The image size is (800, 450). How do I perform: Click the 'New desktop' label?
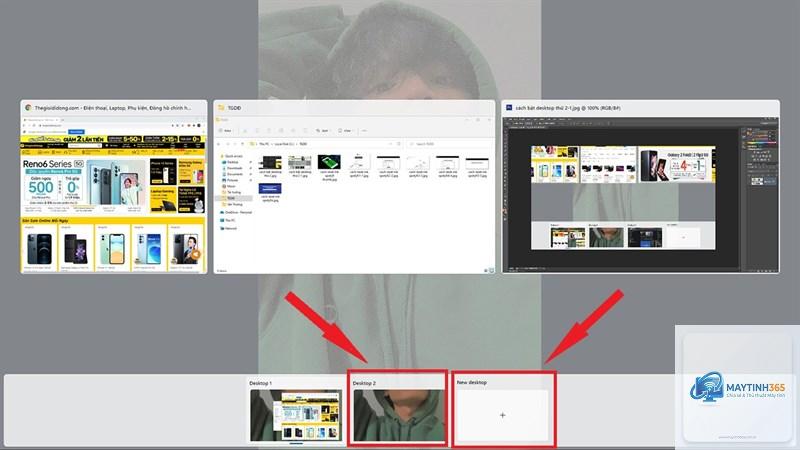pos(471,382)
